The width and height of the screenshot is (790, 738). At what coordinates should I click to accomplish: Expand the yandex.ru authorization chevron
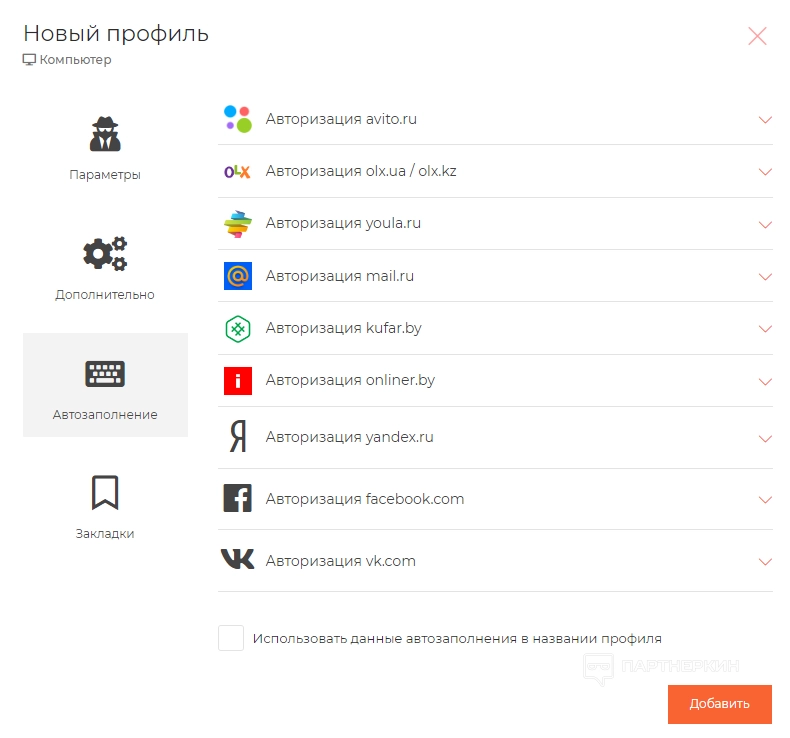pyautogui.click(x=765, y=438)
